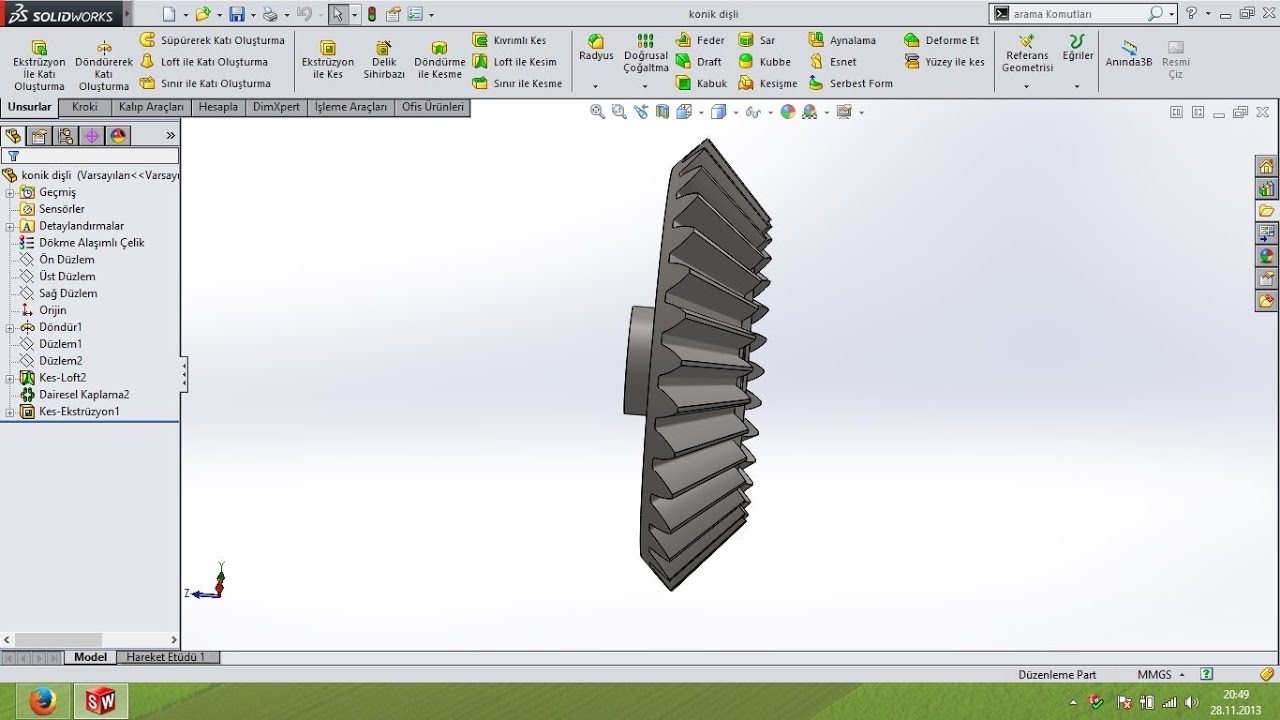Switch to the Kalıp Araçları tab

(151, 107)
